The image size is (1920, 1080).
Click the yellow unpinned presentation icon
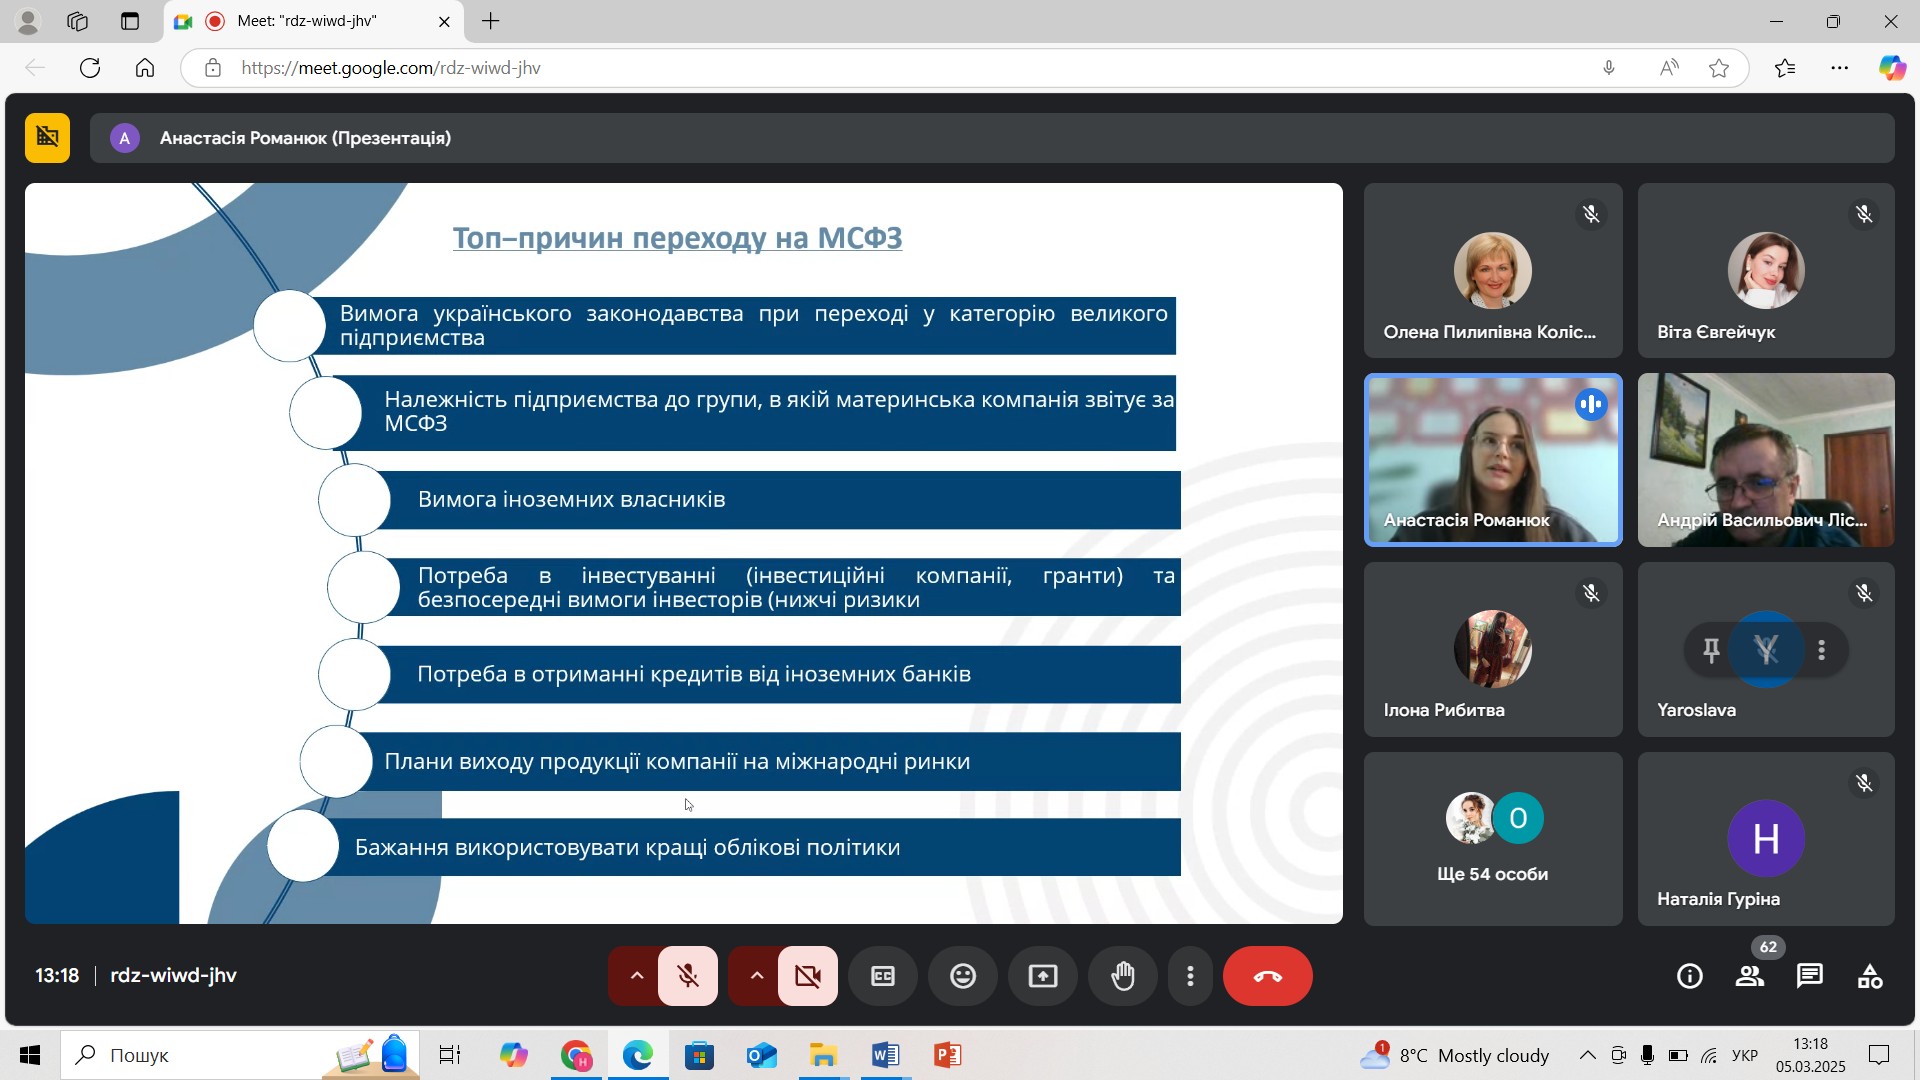(x=47, y=138)
